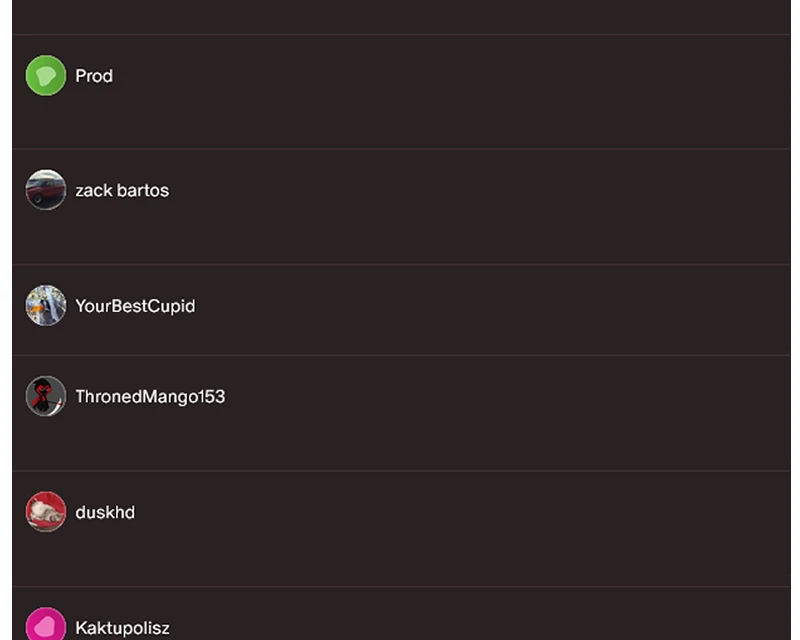Open Kaktupolisz's pink avatar icon
Screen dimensions: 800x640
click(46, 624)
